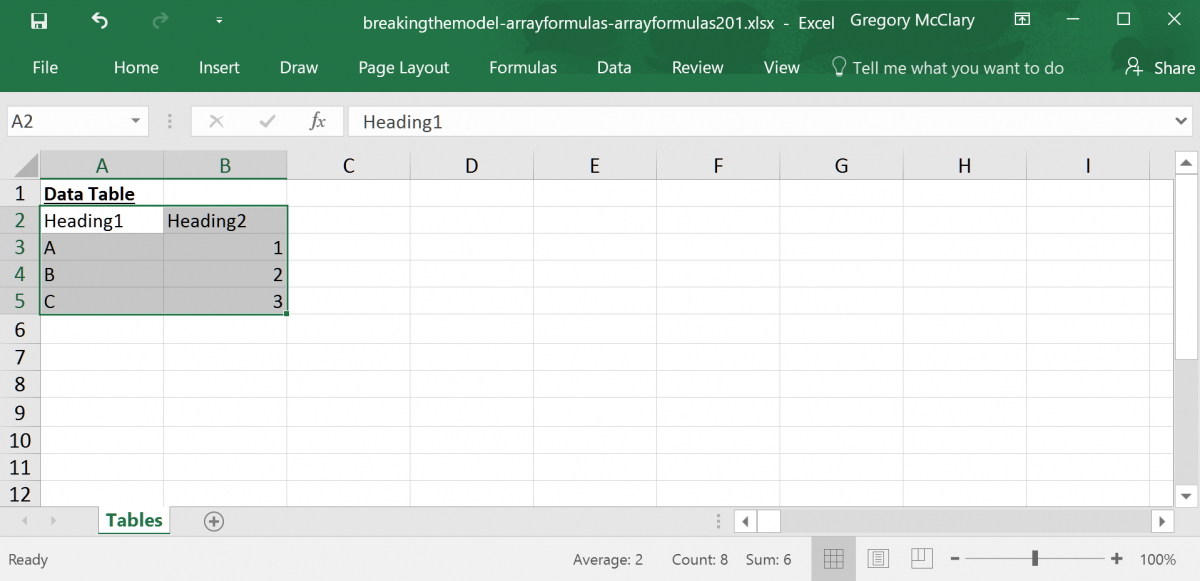Switch to Page Layout view in status bar
The height and width of the screenshot is (581, 1200).
878,558
